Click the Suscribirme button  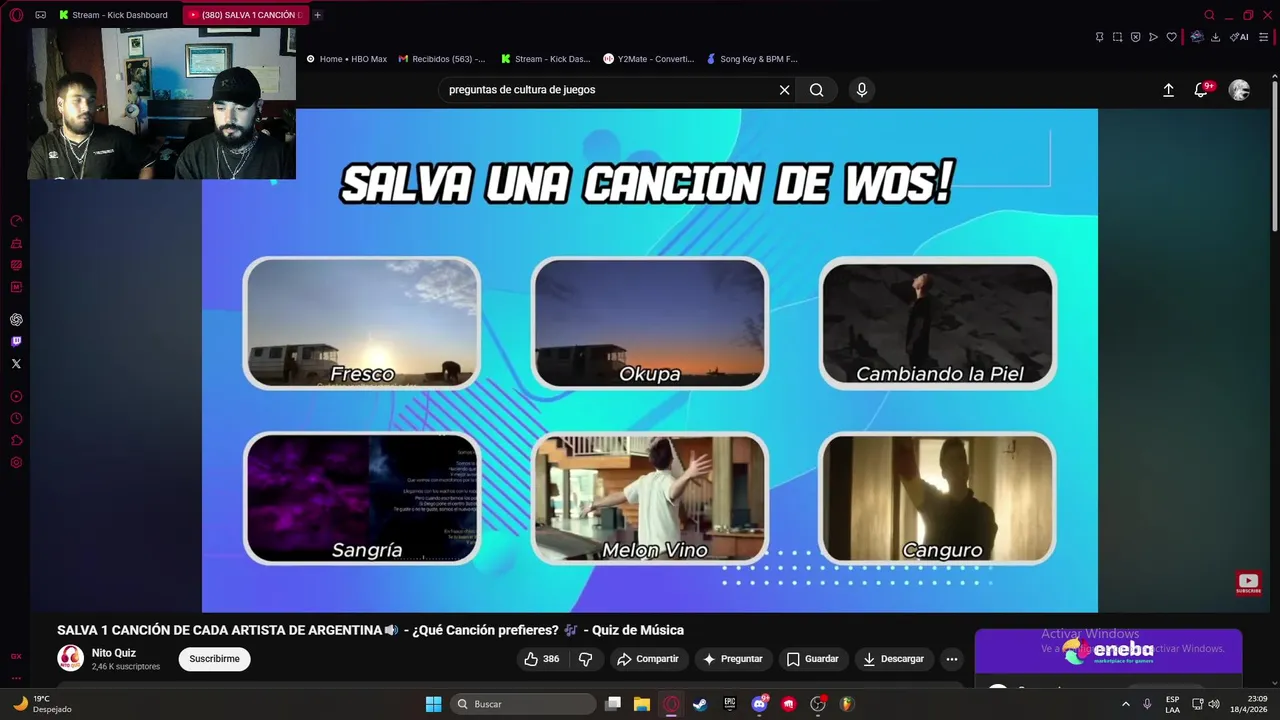[214, 659]
